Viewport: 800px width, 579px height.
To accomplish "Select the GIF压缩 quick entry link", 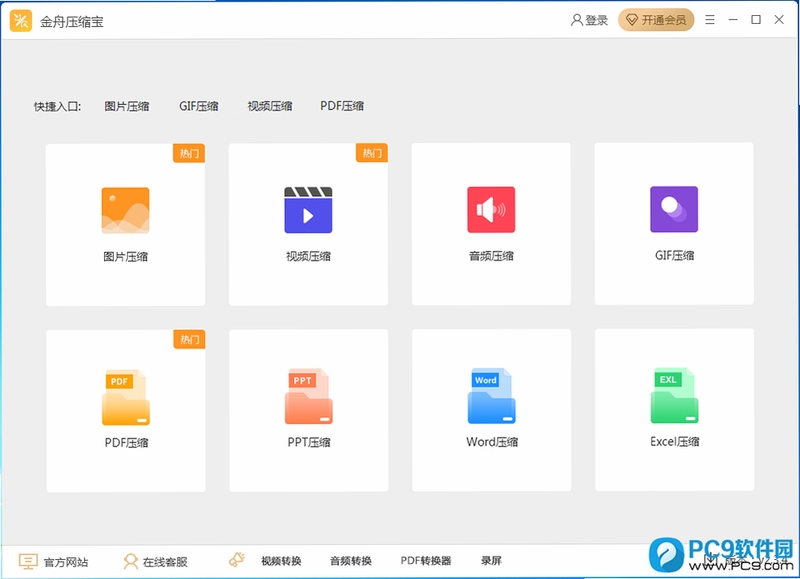I will pyautogui.click(x=198, y=106).
